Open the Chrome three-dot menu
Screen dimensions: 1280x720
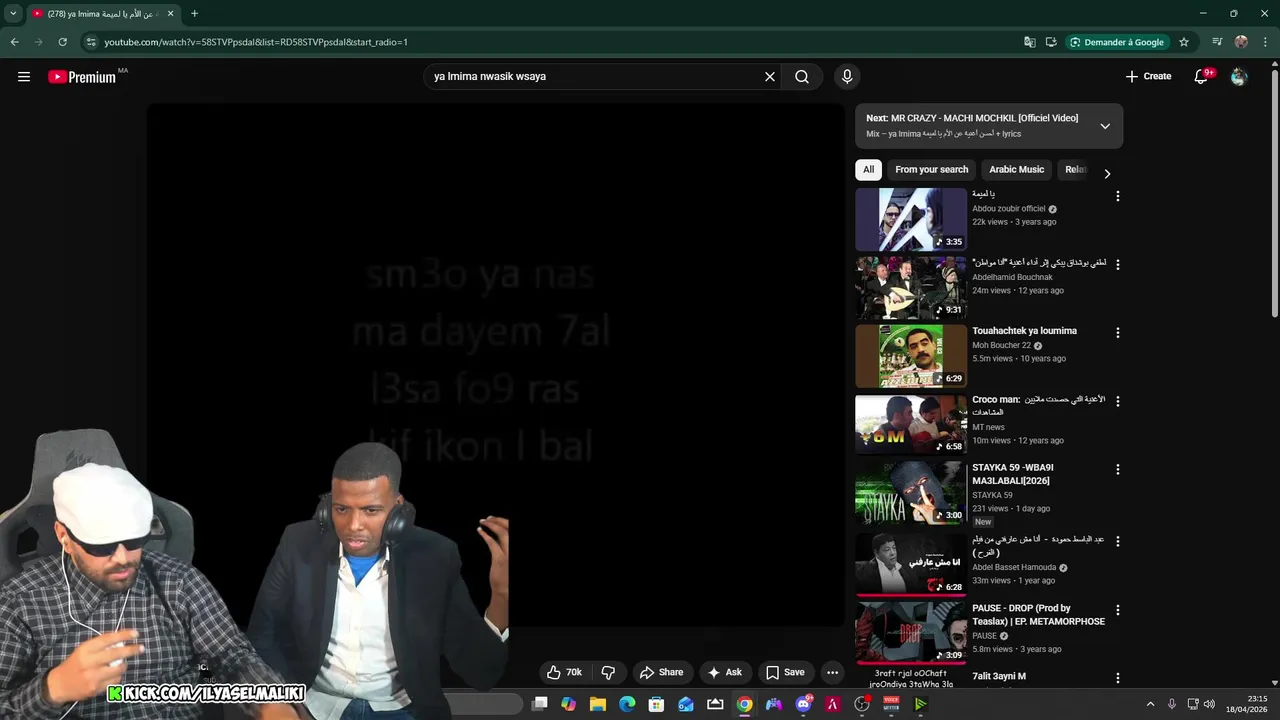coord(1265,42)
